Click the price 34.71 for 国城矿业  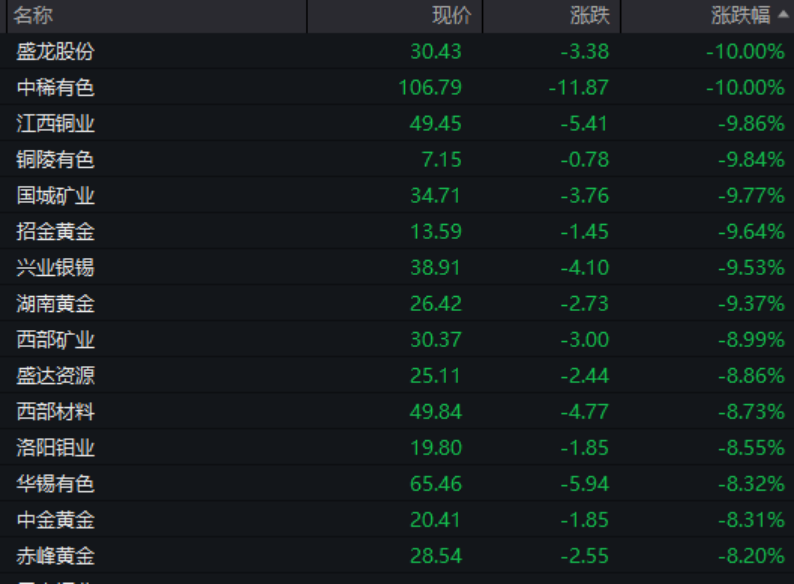(435, 196)
